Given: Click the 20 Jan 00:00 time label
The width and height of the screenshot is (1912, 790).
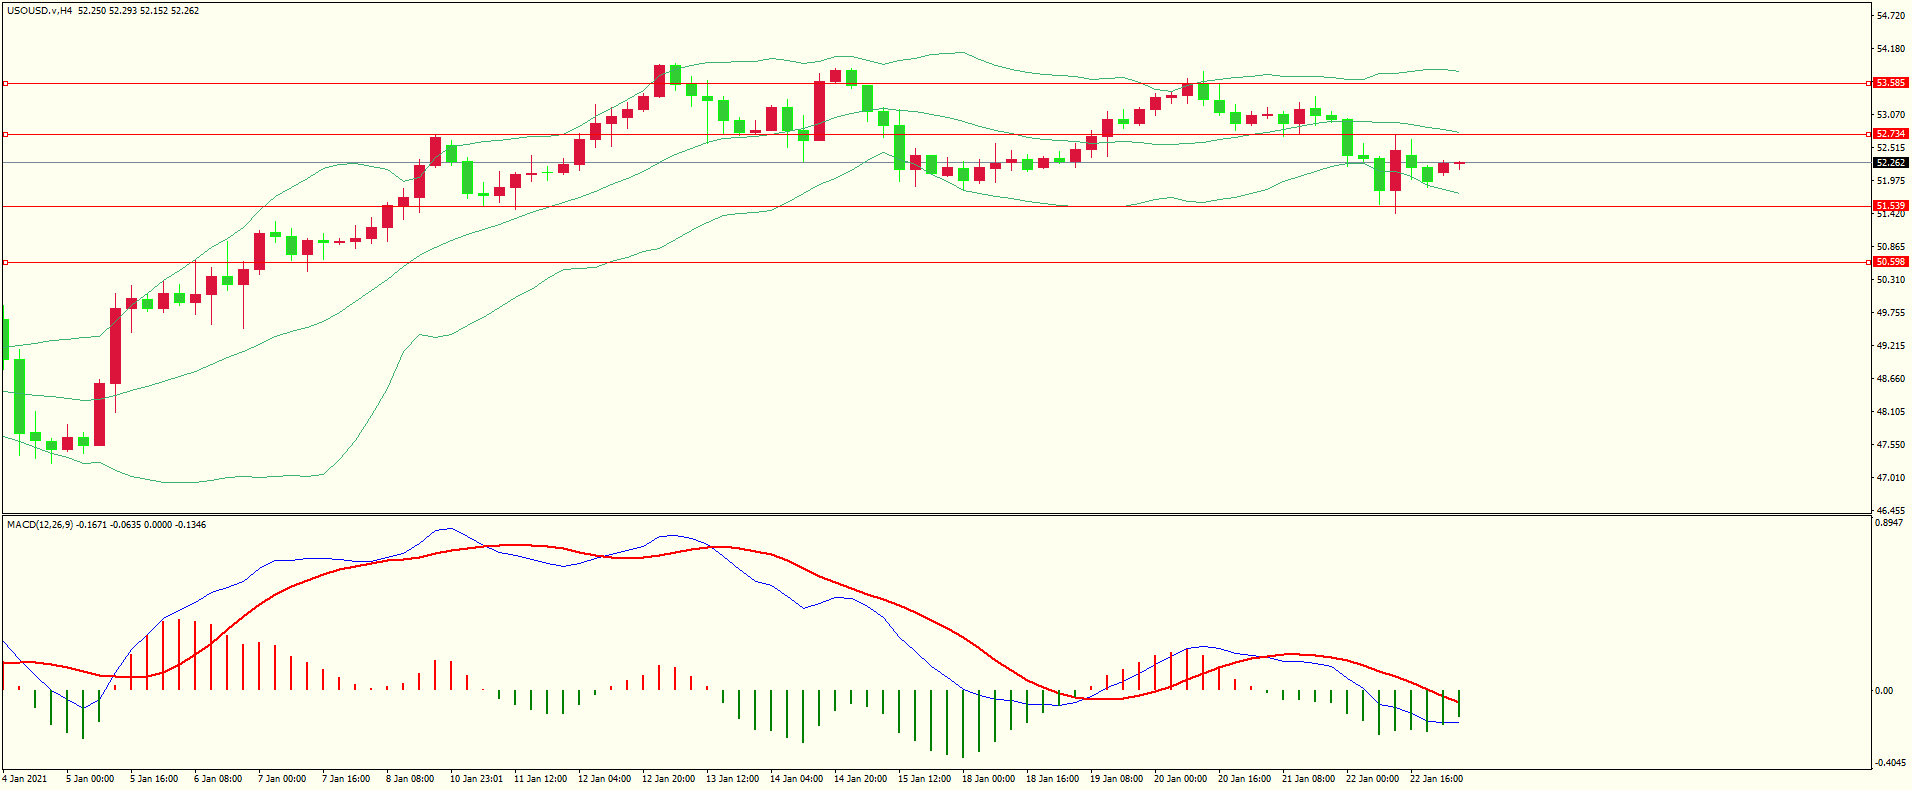Looking at the screenshot, I should 1180,779.
